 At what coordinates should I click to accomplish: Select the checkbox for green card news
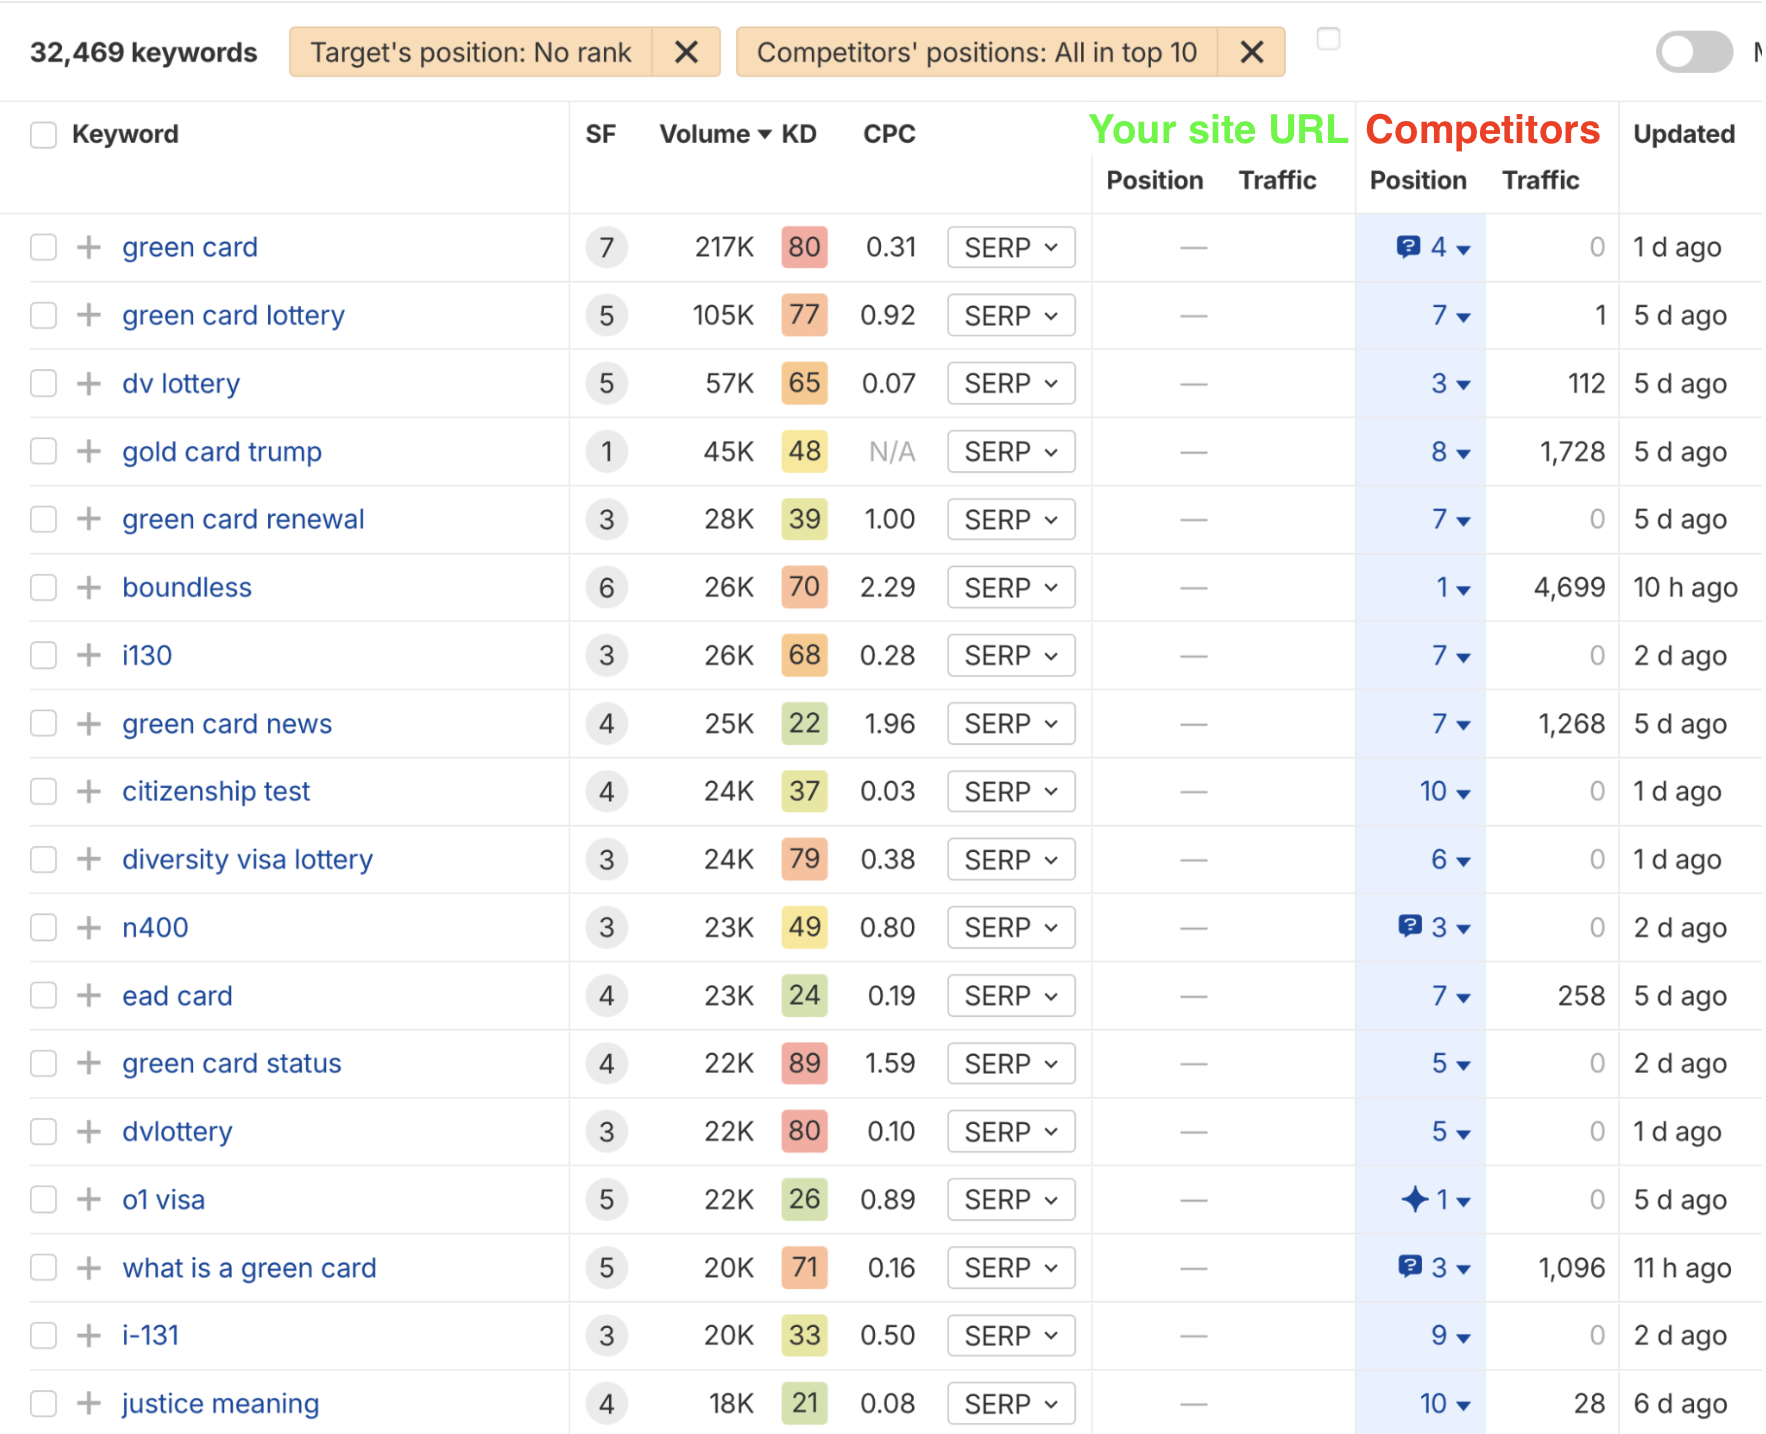click(x=43, y=723)
